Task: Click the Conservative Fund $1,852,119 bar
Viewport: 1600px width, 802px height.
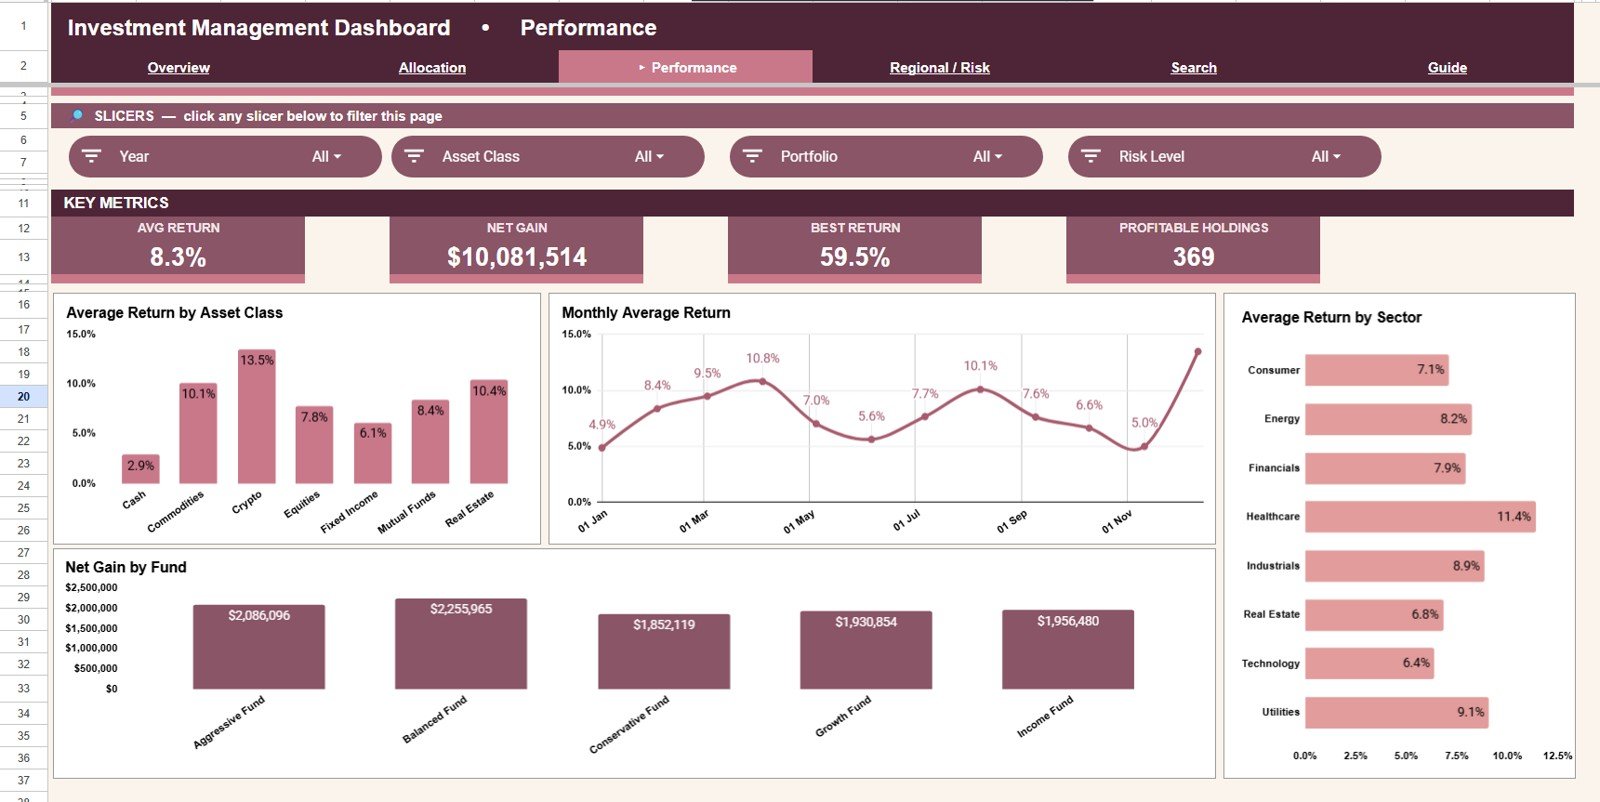Action: [x=664, y=652]
